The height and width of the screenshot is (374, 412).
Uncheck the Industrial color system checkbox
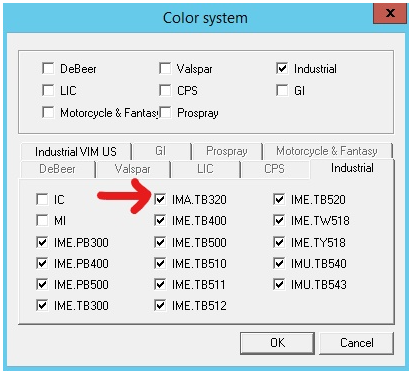click(x=282, y=69)
